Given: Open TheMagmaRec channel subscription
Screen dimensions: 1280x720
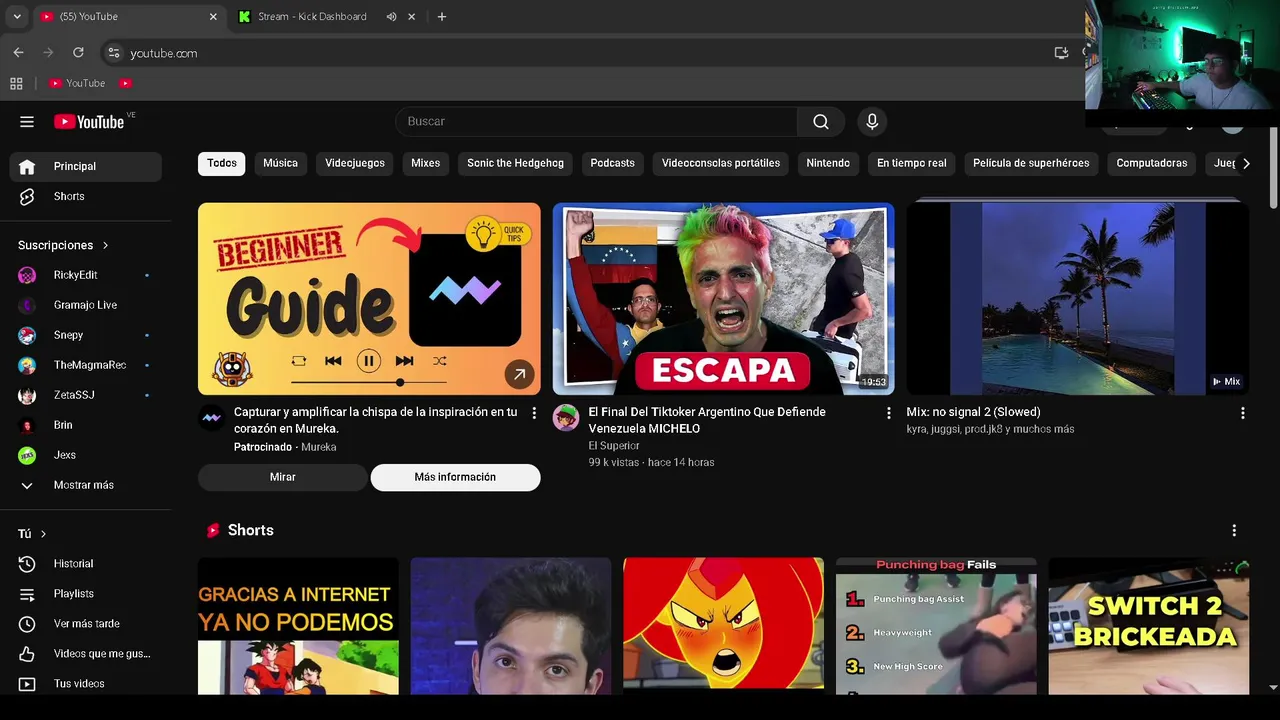Looking at the screenshot, I should (x=85, y=365).
